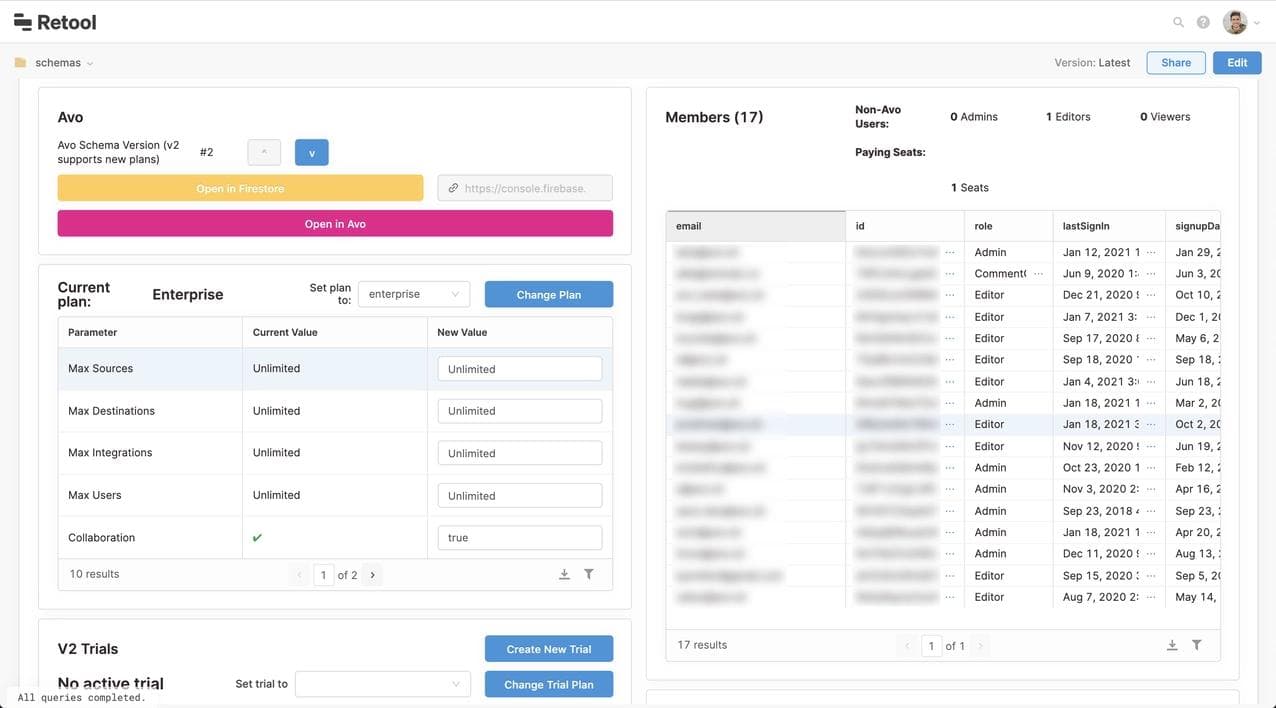
Task: Click the pink Open in Avo button
Action: tap(335, 224)
